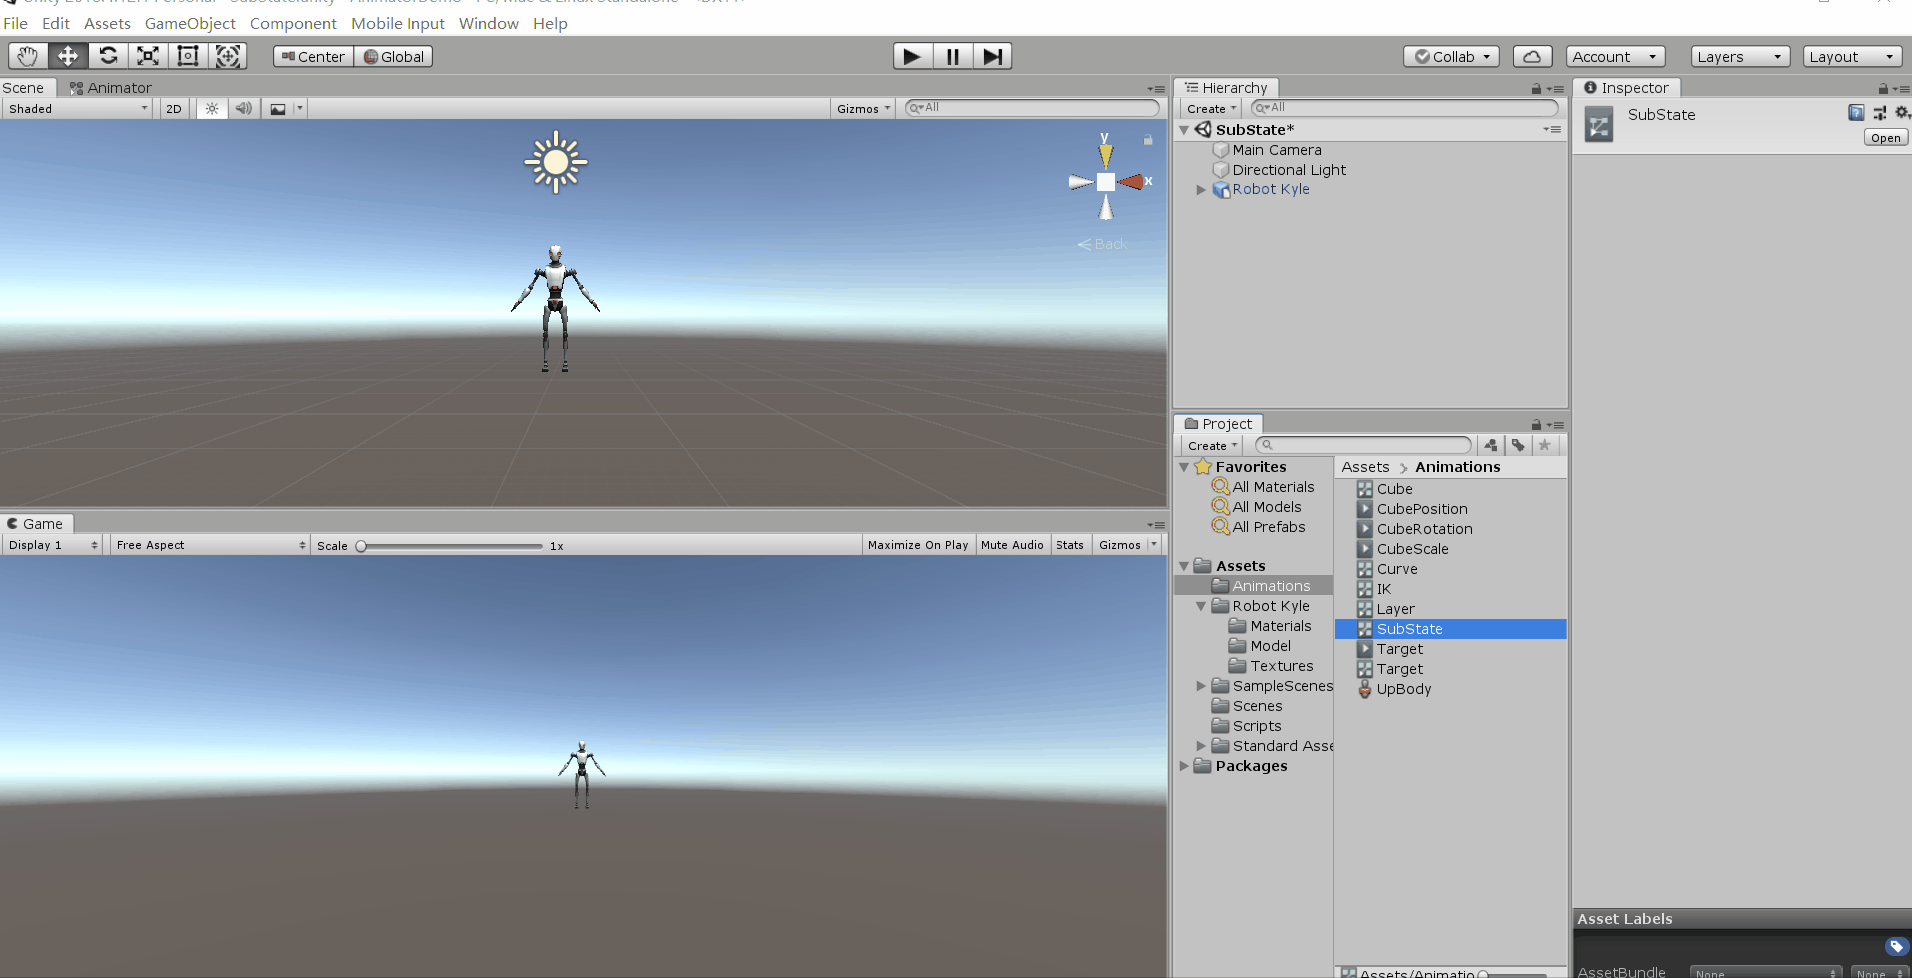The width and height of the screenshot is (1912, 978).
Task: Open the File menu
Action: (16, 23)
